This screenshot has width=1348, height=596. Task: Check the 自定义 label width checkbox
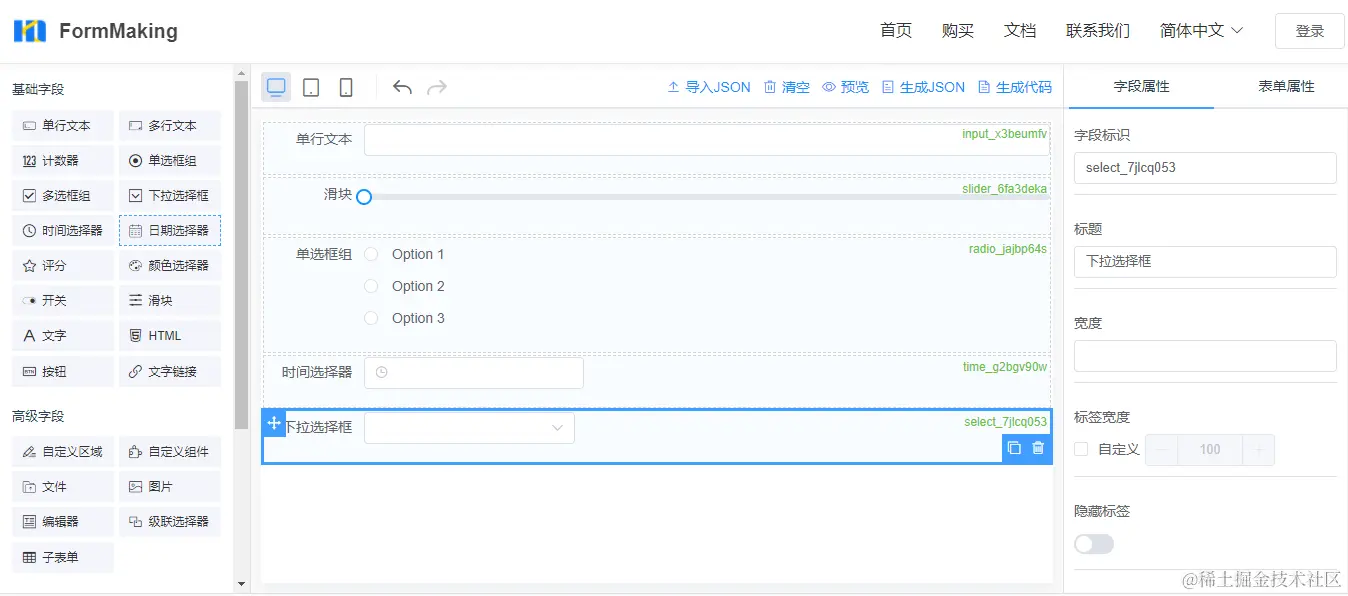1080,449
